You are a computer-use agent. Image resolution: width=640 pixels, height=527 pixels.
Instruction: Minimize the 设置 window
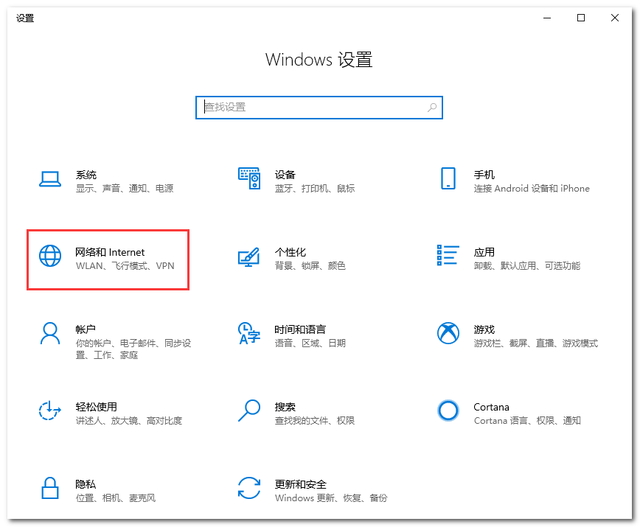click(547, 18)
